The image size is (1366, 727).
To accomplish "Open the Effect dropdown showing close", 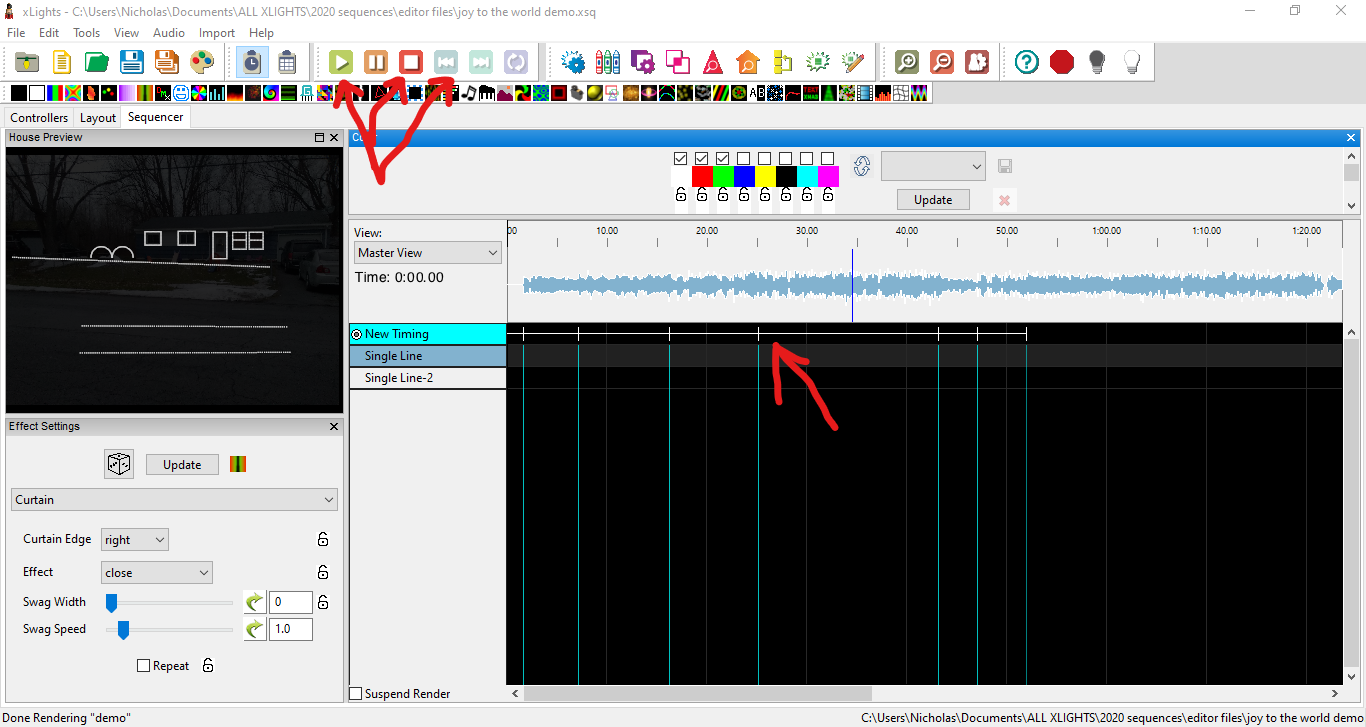I will (x=156, y=572).
